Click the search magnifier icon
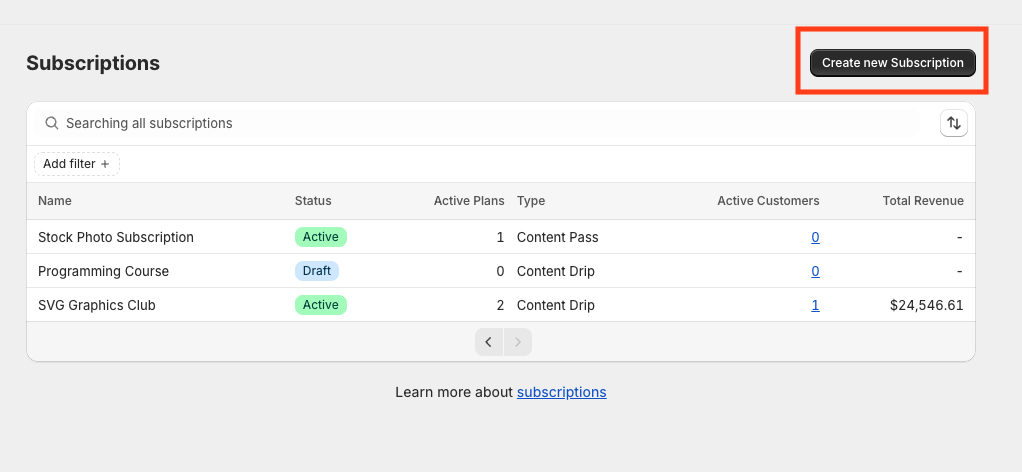The height and width of the screenshot is (472, 1022). point(52,123)
